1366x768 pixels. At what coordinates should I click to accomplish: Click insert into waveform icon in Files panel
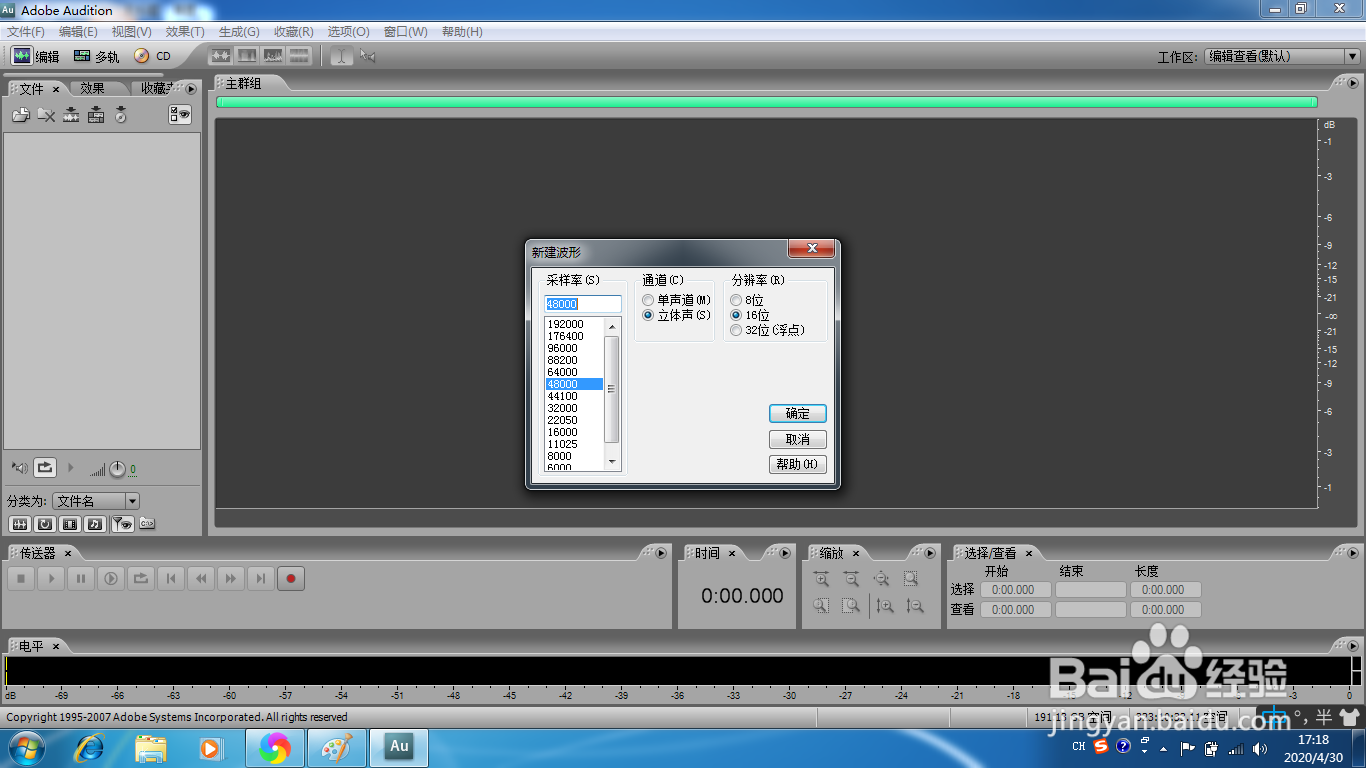(x=71, y=115)
